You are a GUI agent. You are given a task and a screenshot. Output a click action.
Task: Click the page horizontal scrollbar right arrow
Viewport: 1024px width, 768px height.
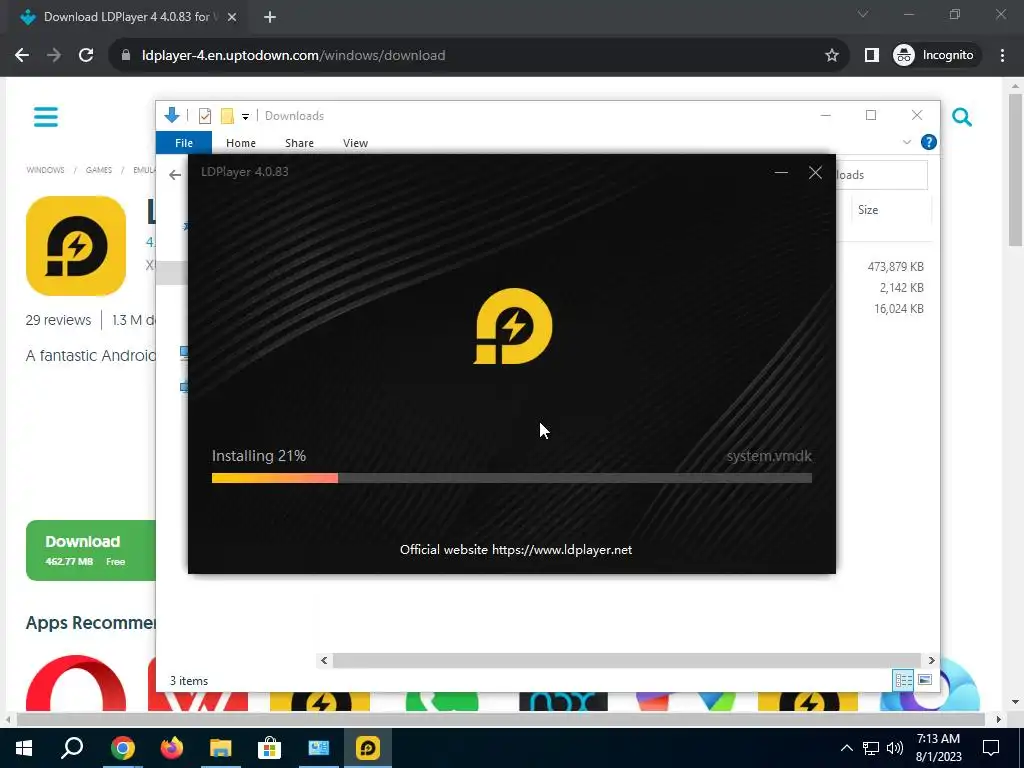[x=998, y=719]
